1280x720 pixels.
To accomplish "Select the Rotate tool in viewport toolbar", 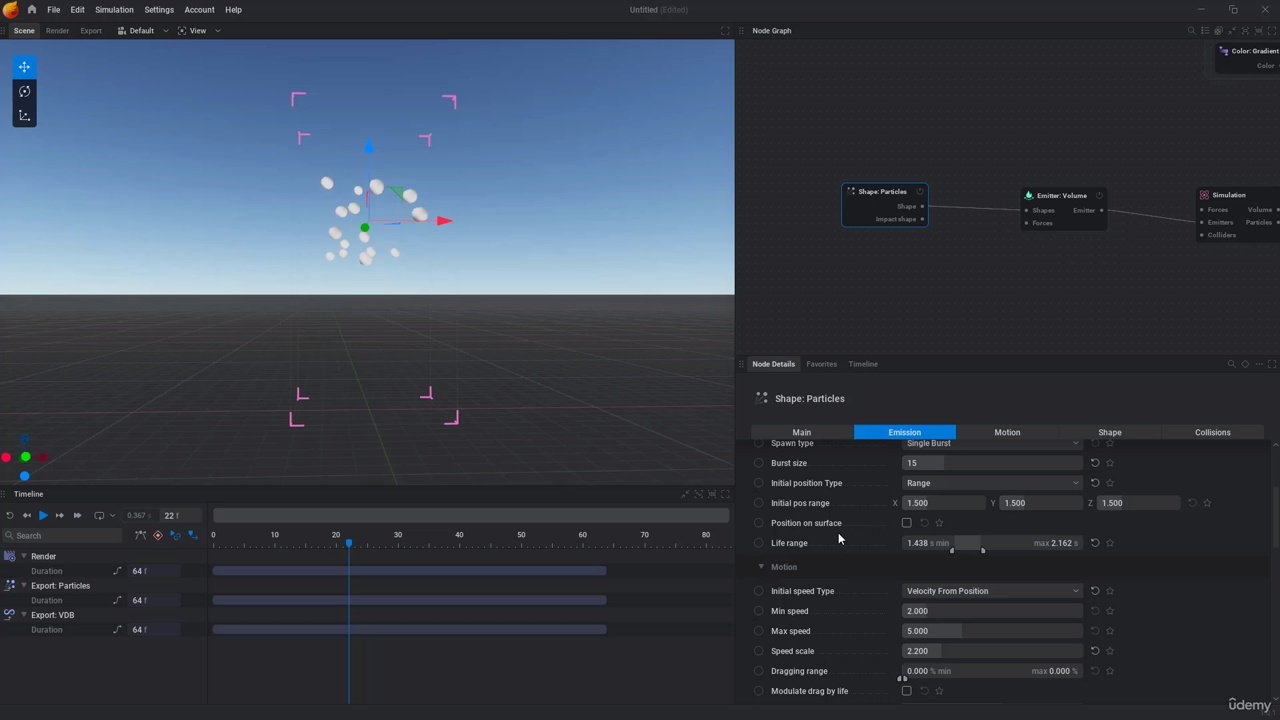I will click(x=24, y=91).
